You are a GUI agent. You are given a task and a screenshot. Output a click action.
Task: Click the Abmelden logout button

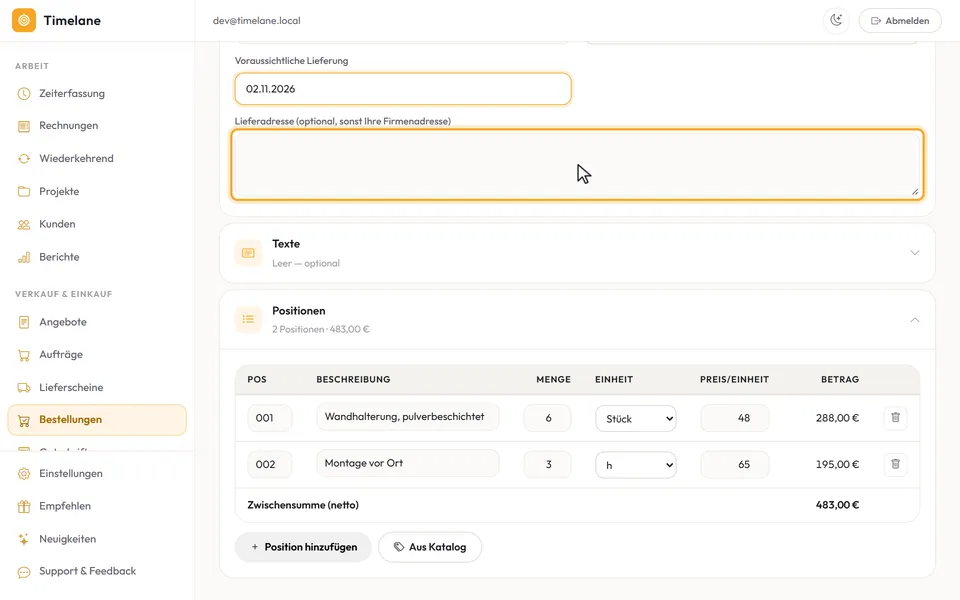pos(900,20)
